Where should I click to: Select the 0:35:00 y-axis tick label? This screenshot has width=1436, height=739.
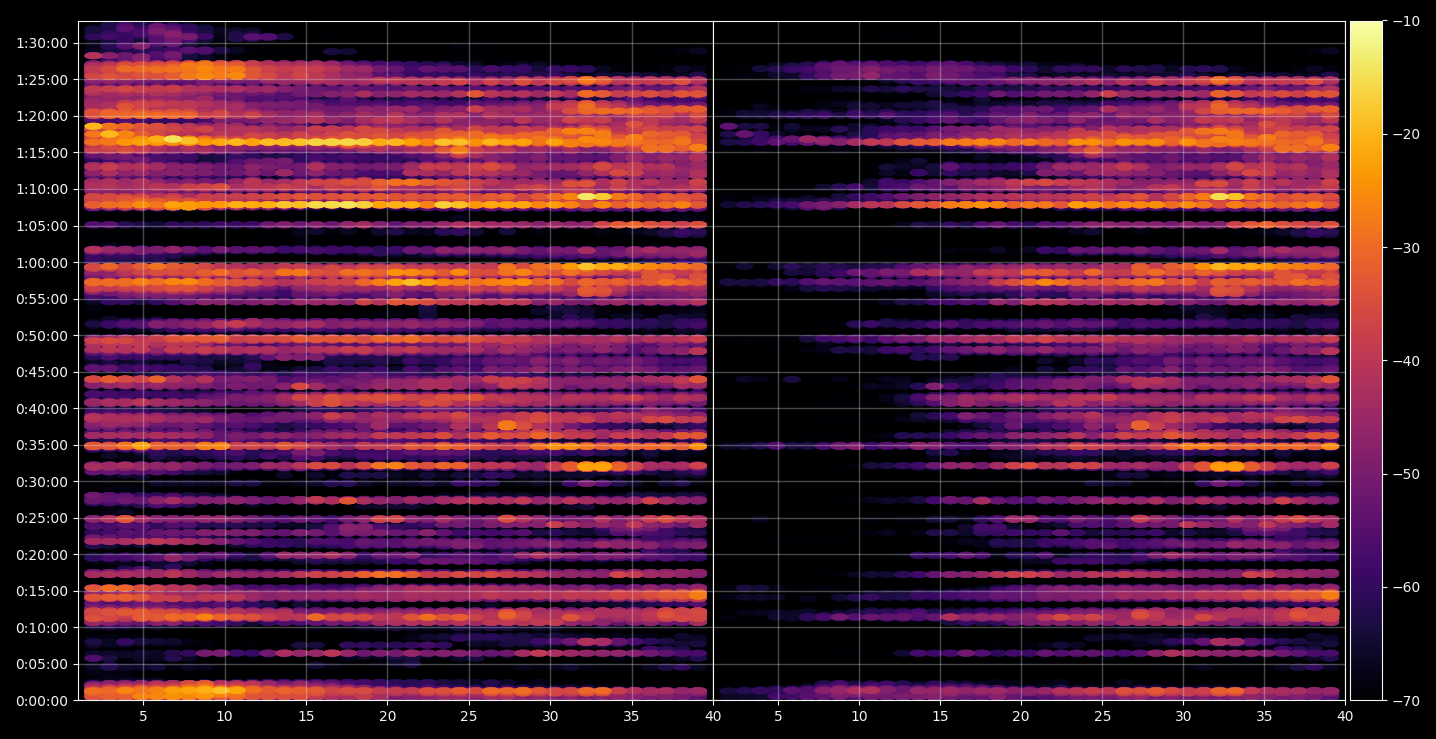pyautogui.click(x=43, y=445)
